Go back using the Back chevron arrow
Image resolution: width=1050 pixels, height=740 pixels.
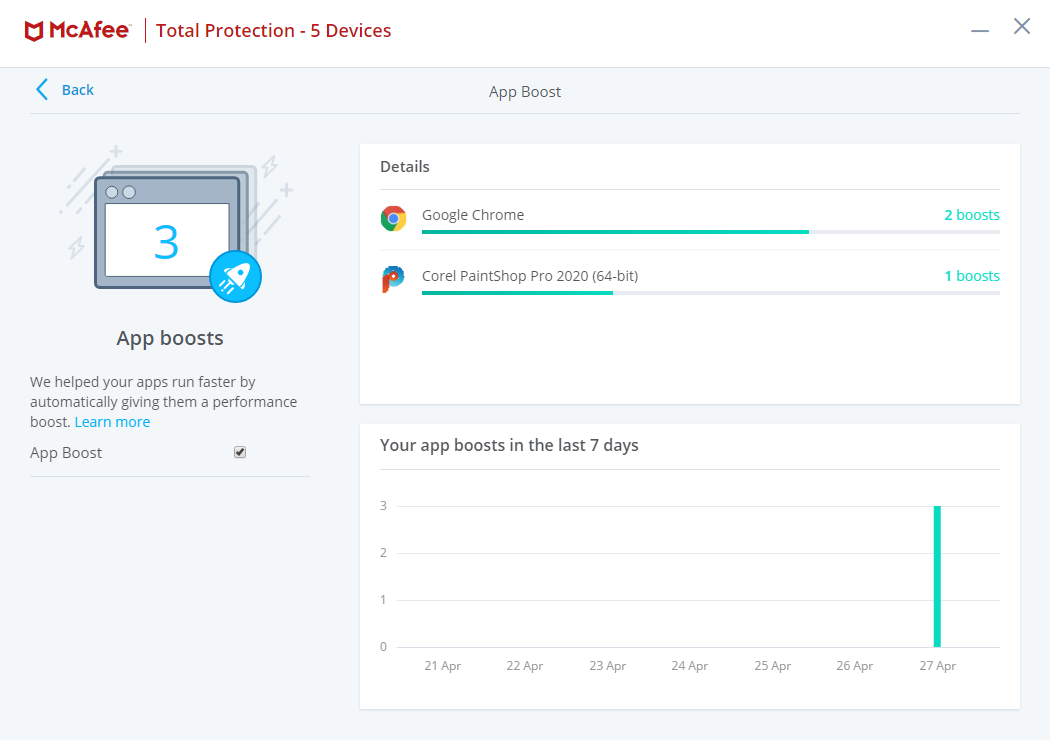click(42, 90)
